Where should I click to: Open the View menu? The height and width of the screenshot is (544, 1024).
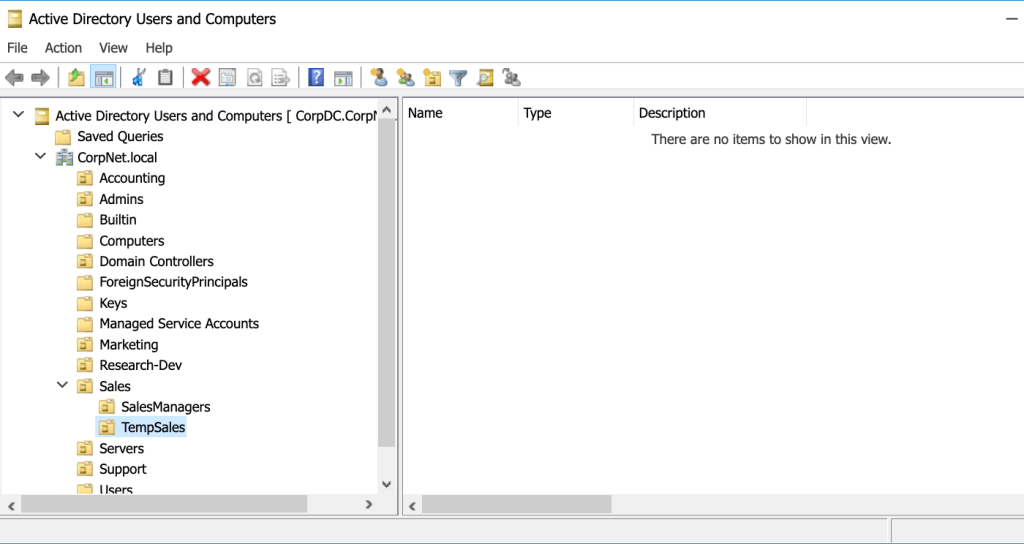pyautogui.click(x=113, y=48)
